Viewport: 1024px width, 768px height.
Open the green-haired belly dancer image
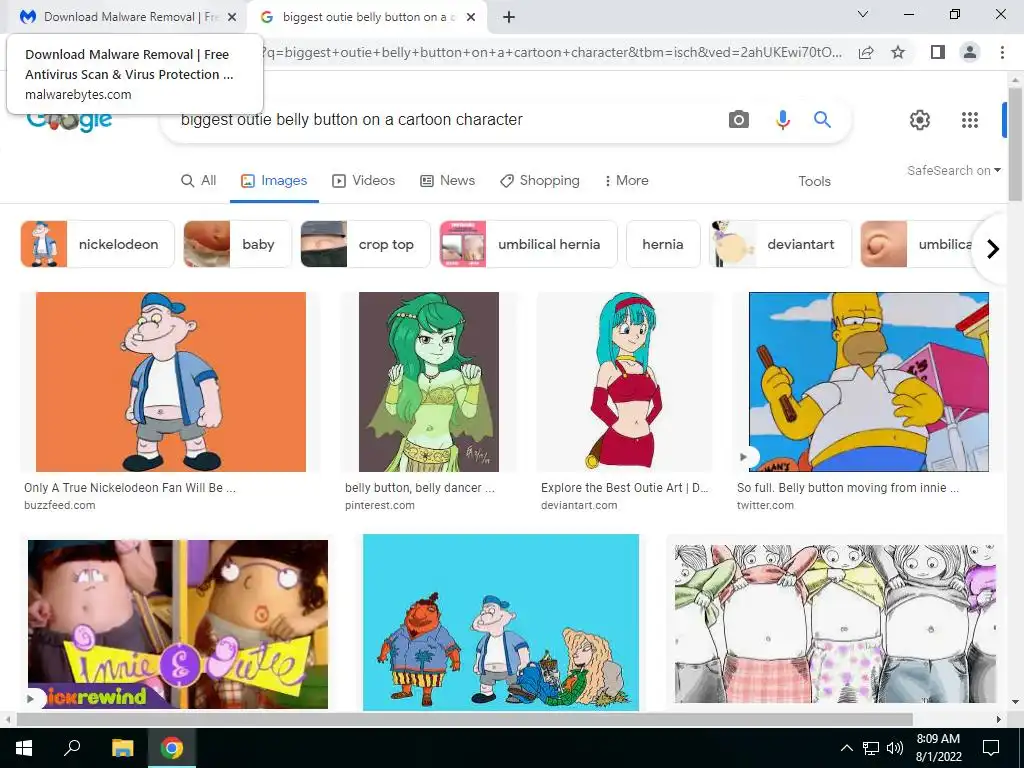click(x=428, y=381)
